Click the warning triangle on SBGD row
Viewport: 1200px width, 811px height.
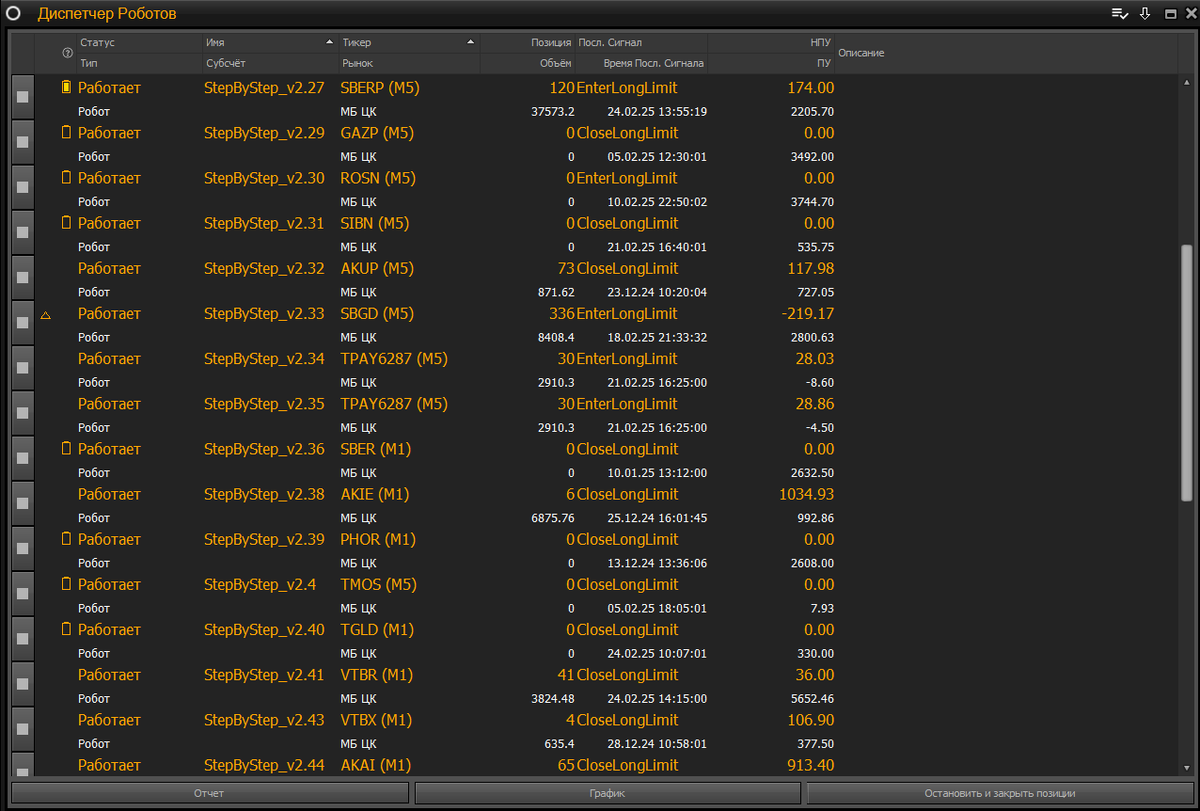click(45, 315)
